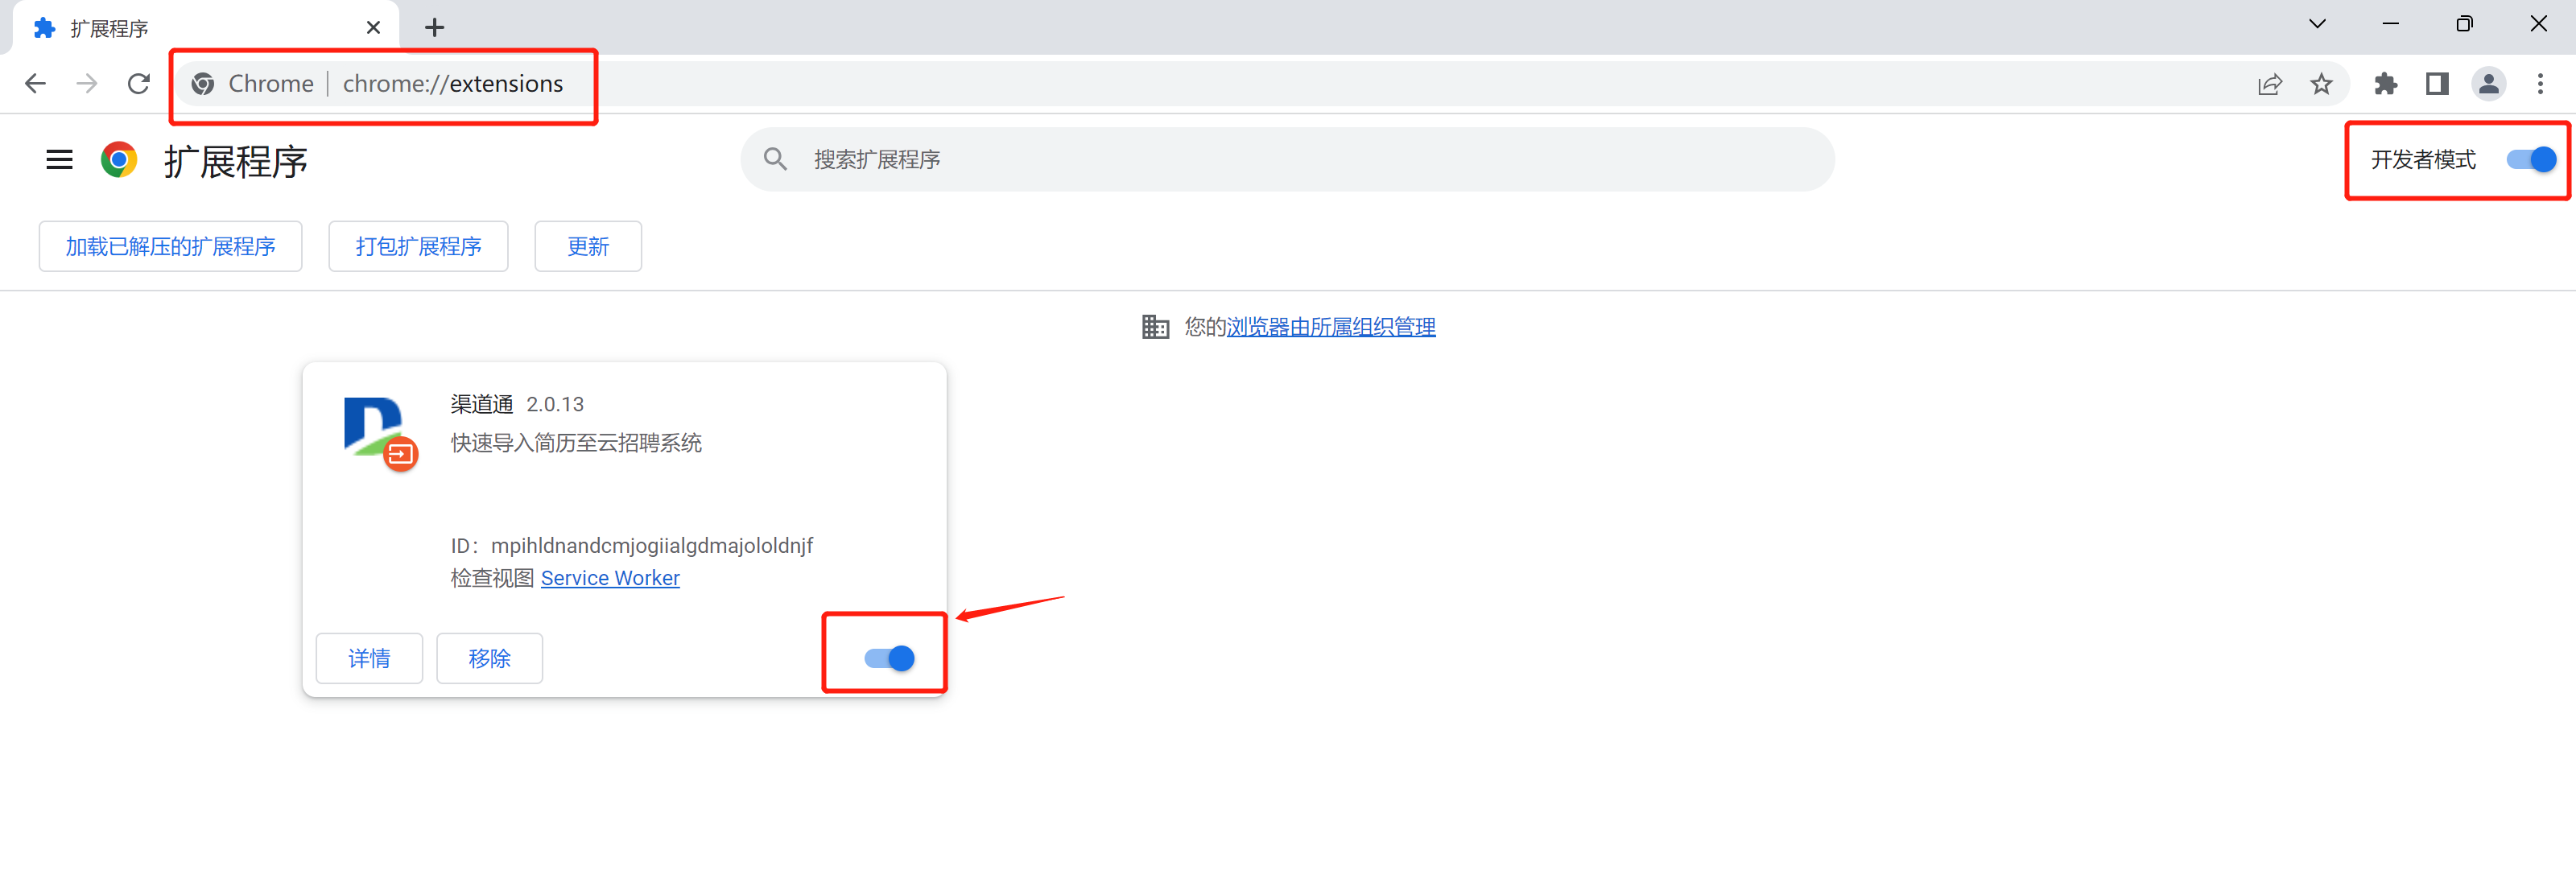The width and height of the screenshot is (2576, 887).
Task: Disable the 渠道通 extension toggle
Action: click(x=889, y=658)
